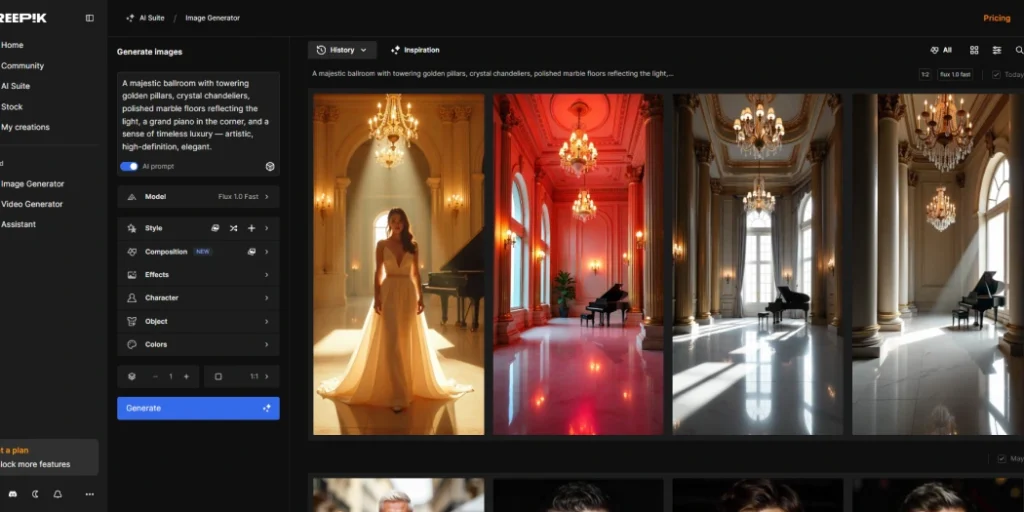Open notifications bell icon
The width and height of the screenshot is (1024, 512).
(x=58, y=494)
